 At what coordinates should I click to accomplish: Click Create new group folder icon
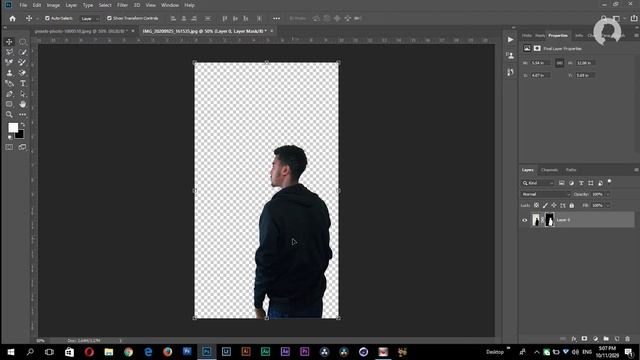[x=606, y=339]
